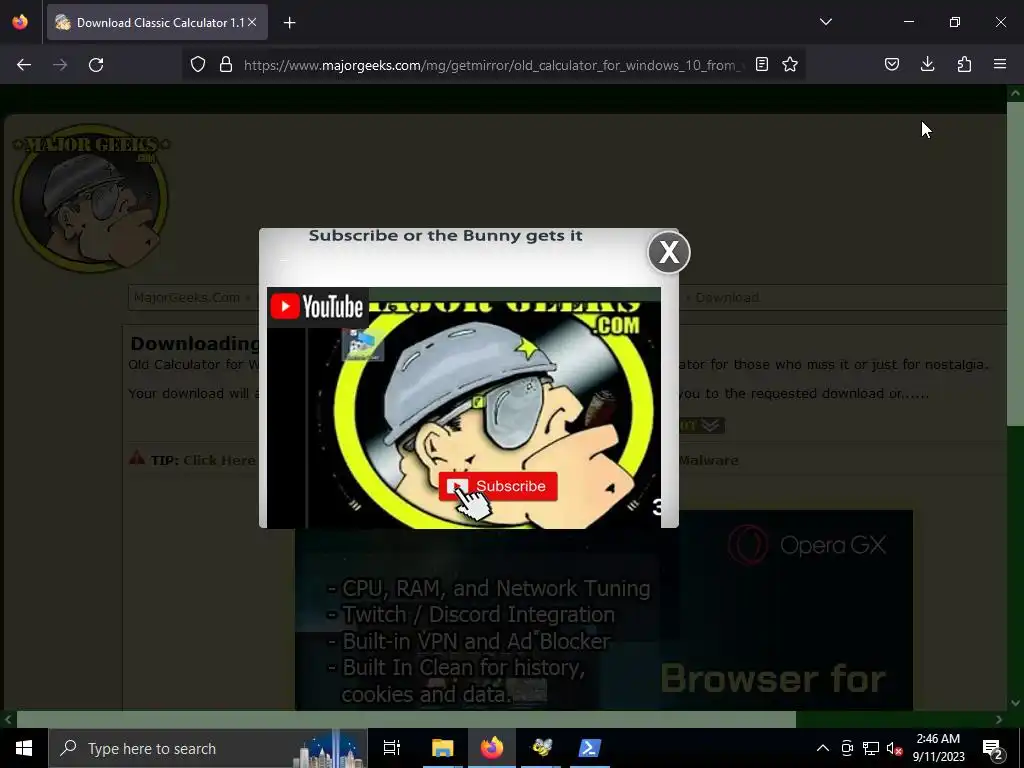The height and width of the screenshot is (768, 1024).
Task: Click the Download breadcrumb text
Action: [x=727, y=298]
